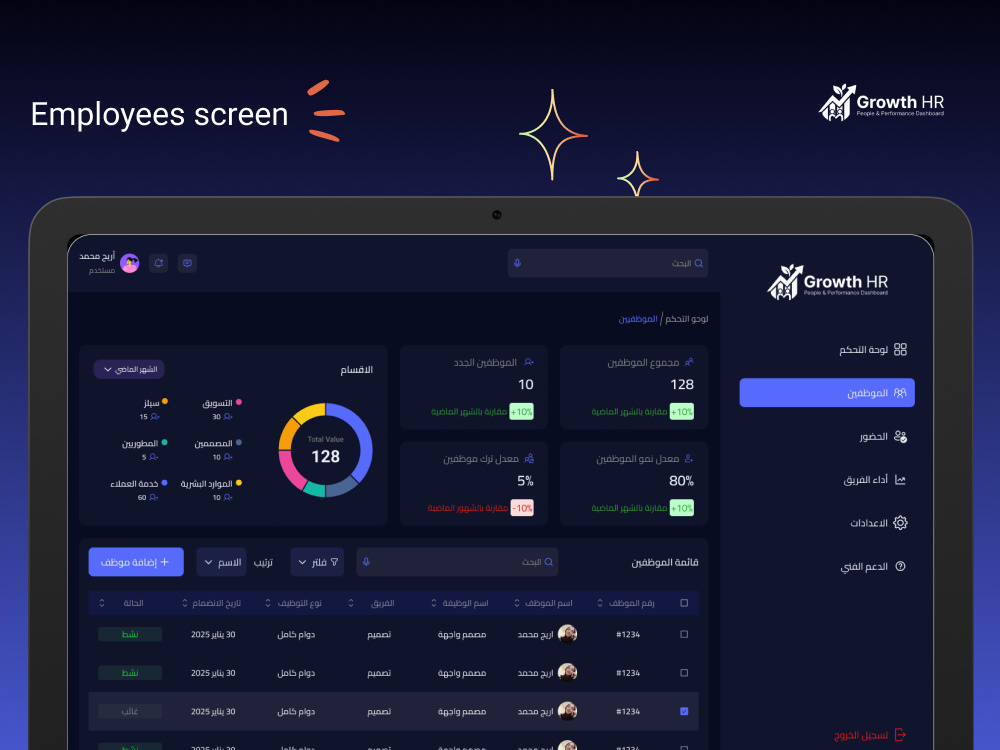Sort by الحالة column arrows
Image resolution: width=1000 pixels, height=750 pixels.
tap(102, 603)
